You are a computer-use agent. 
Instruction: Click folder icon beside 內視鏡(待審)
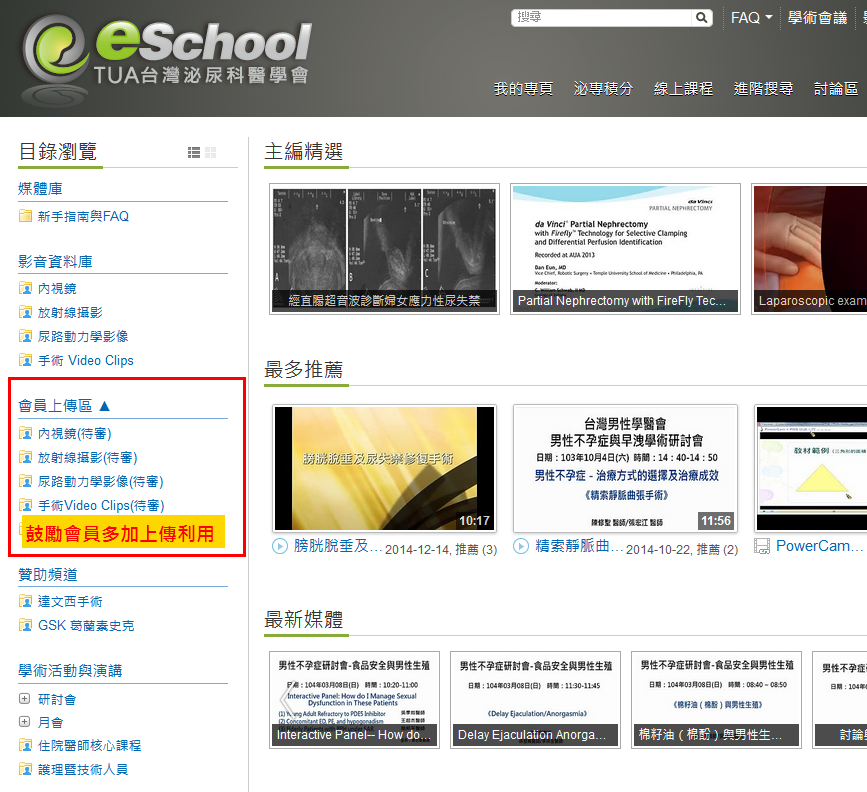pos(25,433)
